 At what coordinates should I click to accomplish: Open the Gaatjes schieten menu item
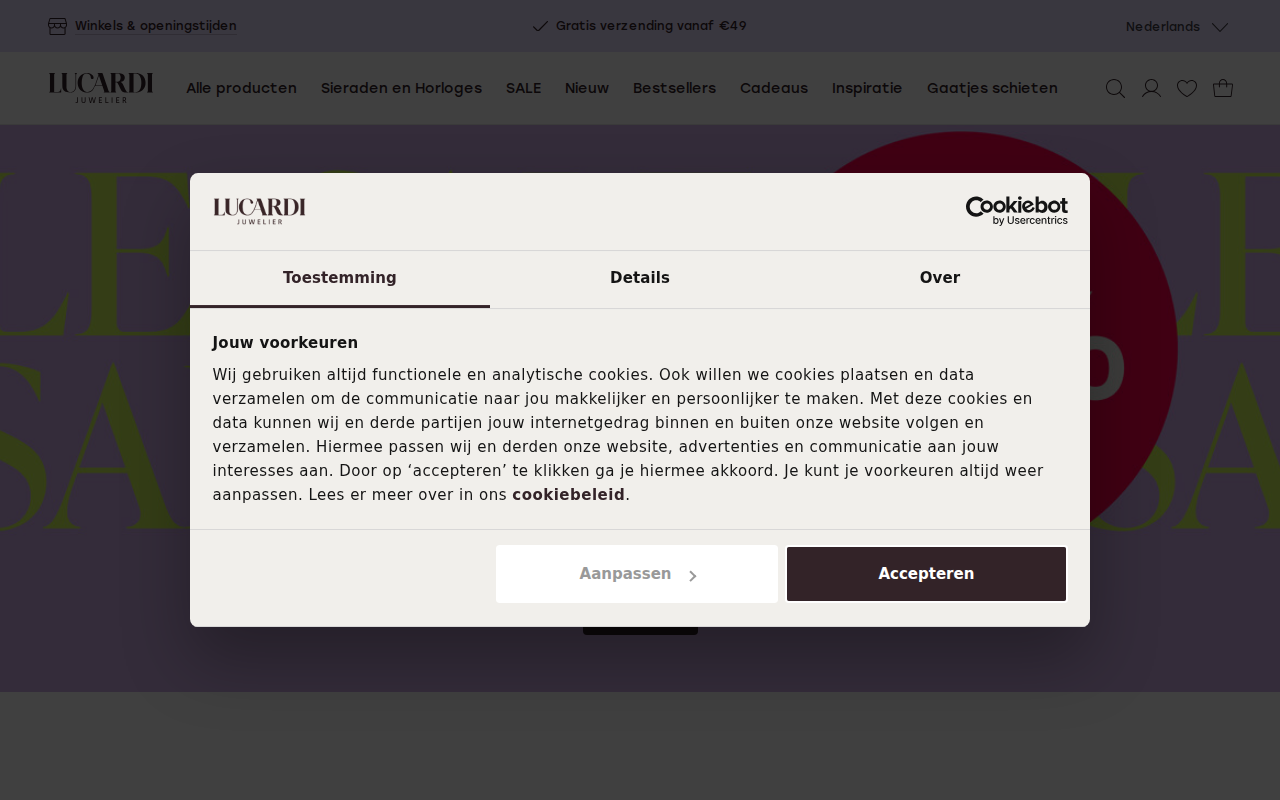pyautogui.click(x=992, y=88)
